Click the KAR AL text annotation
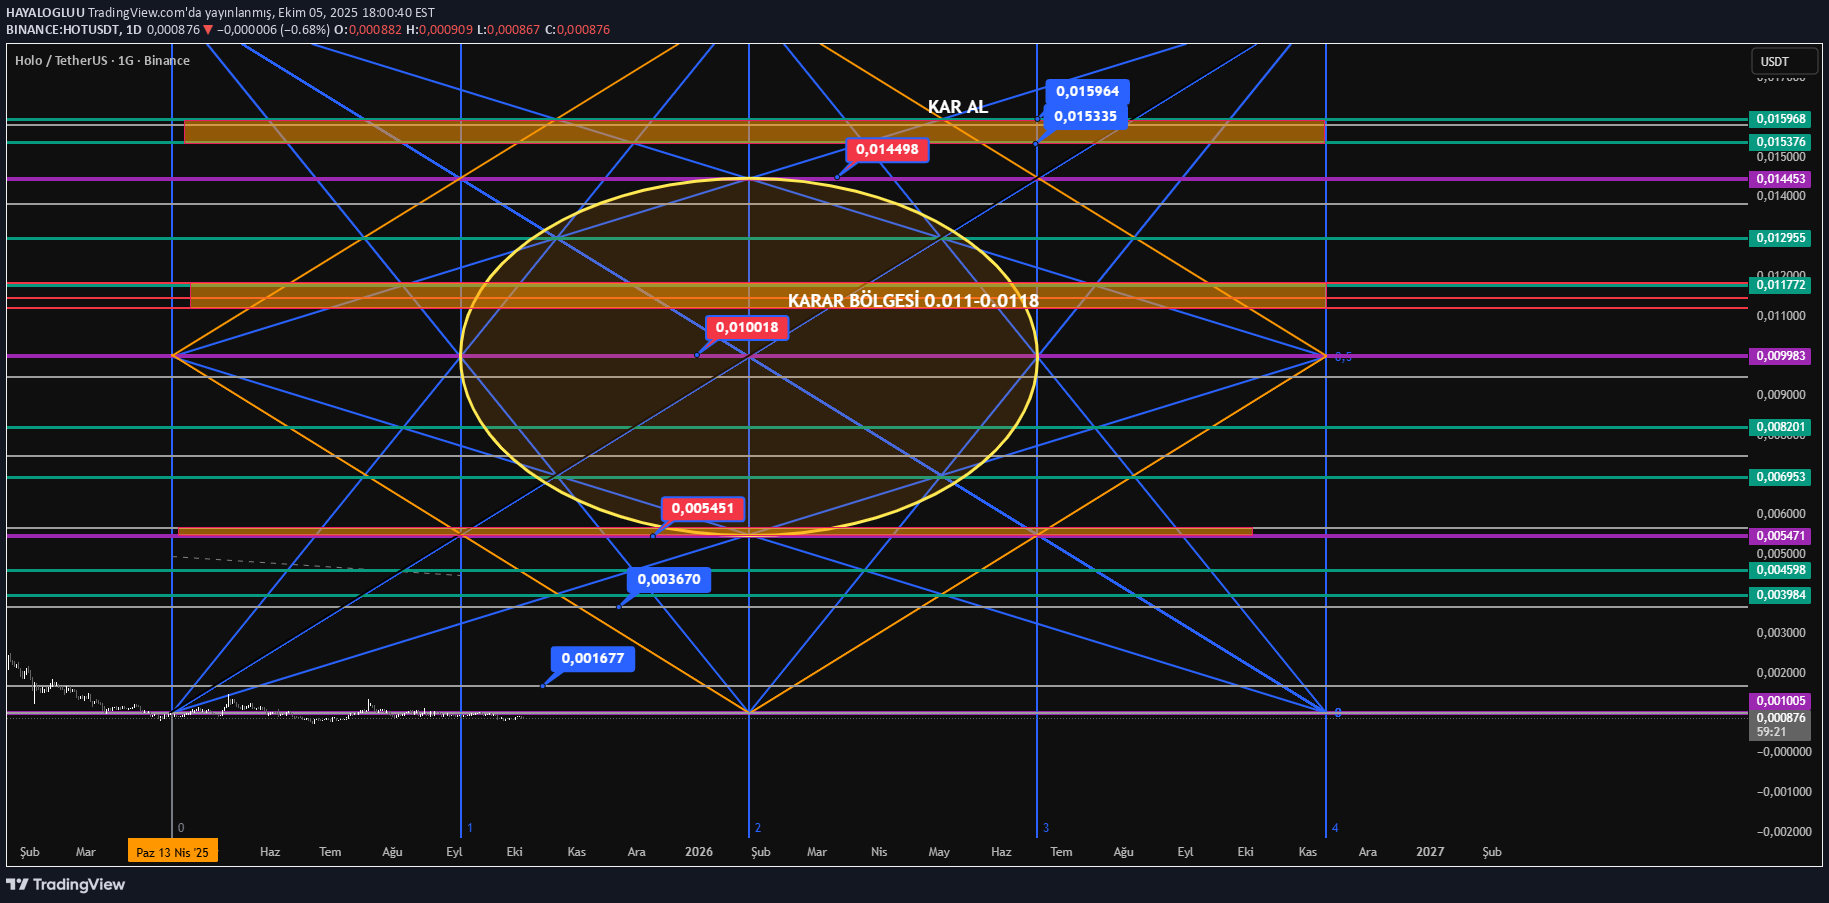 957,107
